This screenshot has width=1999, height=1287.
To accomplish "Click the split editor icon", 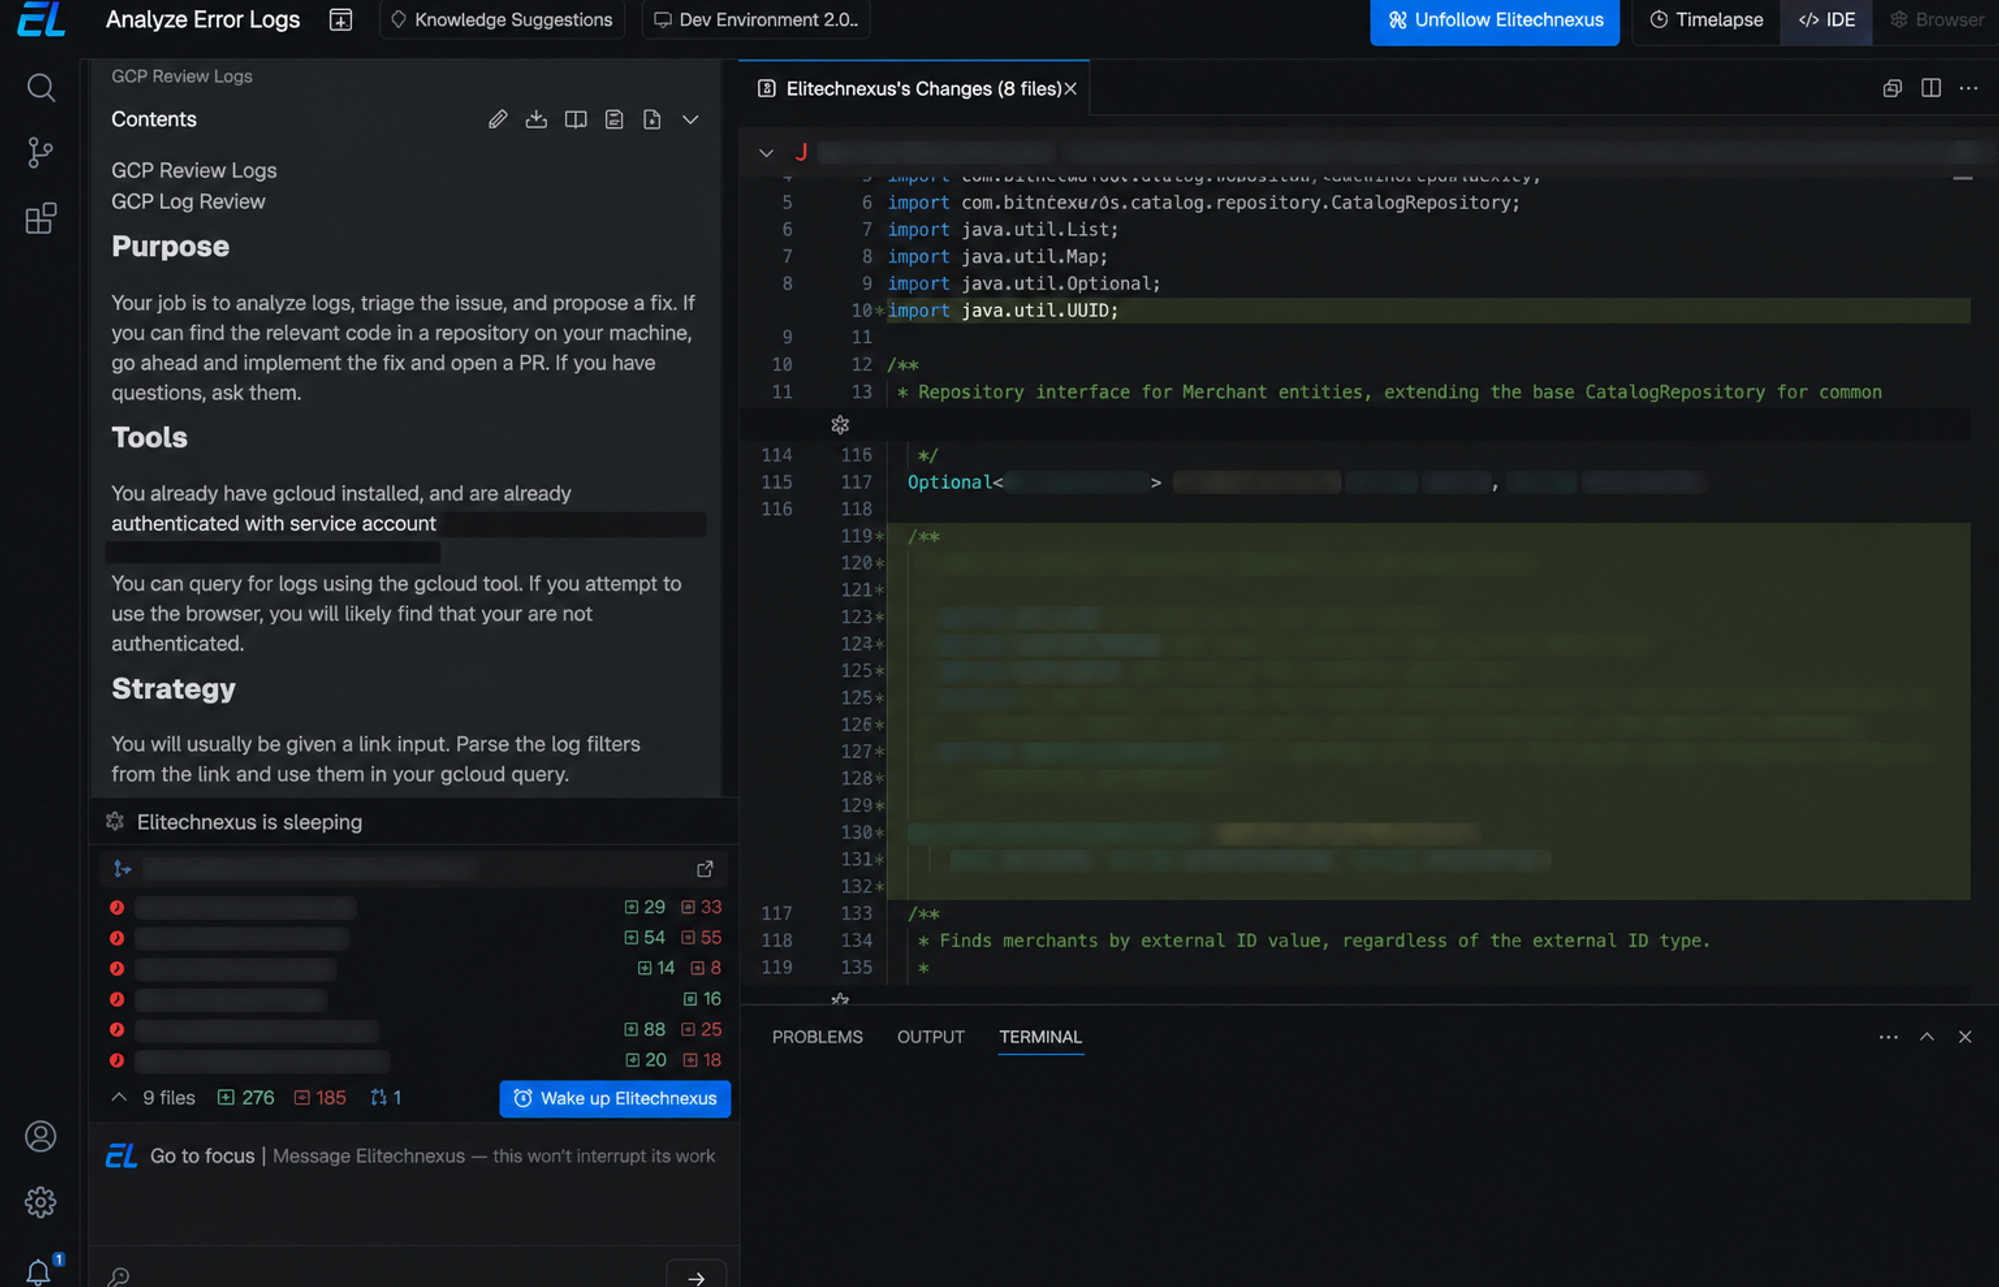I will [x=1931, y=89].
